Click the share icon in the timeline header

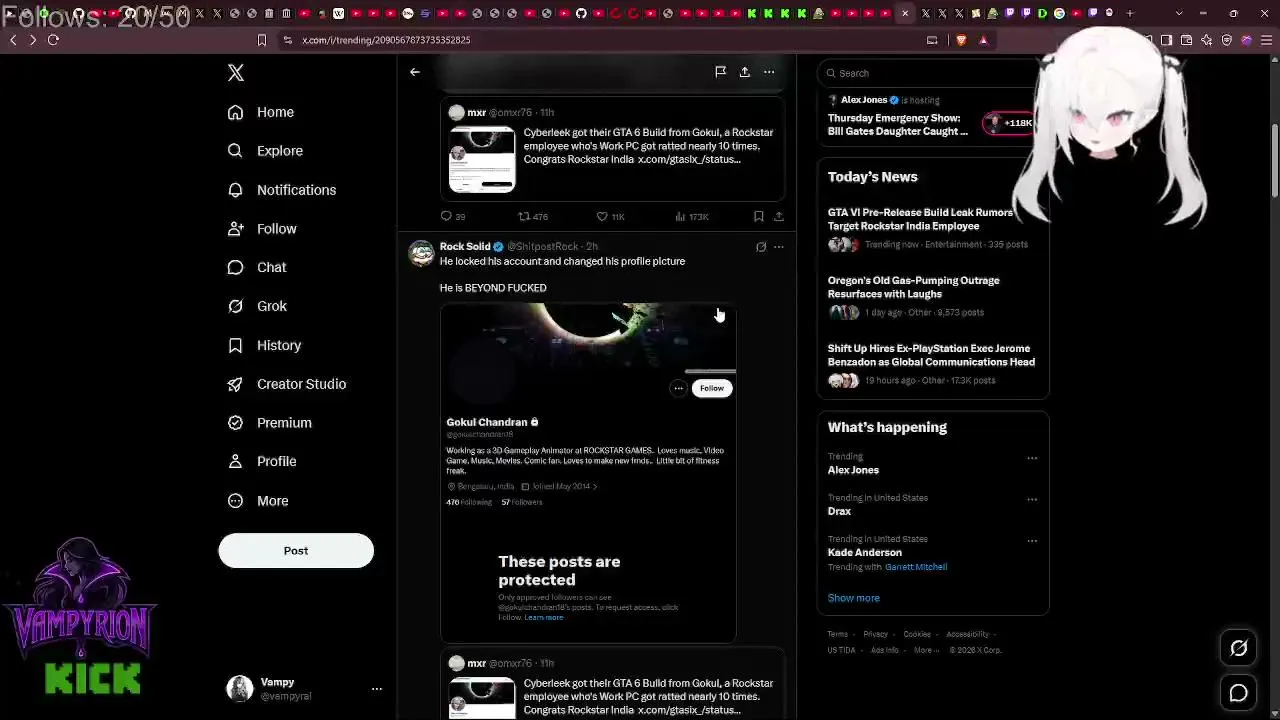[x=745, y=72]
